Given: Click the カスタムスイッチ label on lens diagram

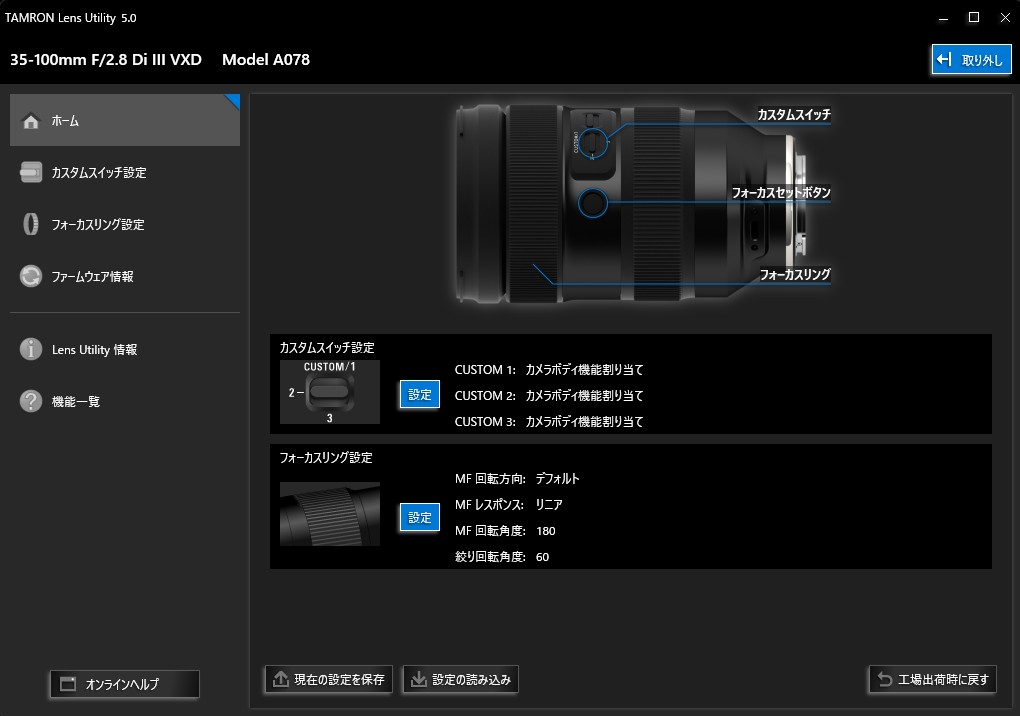Looking at the screenshot, I should click(x=794, y=115).
